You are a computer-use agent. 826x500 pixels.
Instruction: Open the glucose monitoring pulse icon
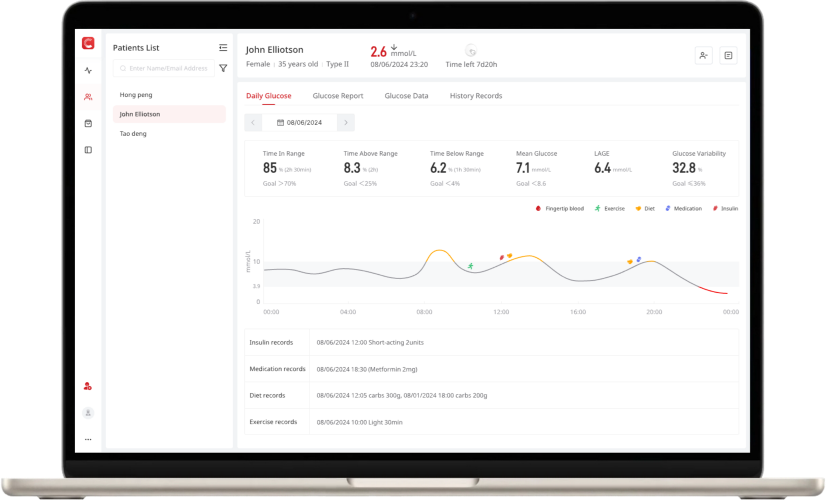pyautogui.click(x=88, y=70)
